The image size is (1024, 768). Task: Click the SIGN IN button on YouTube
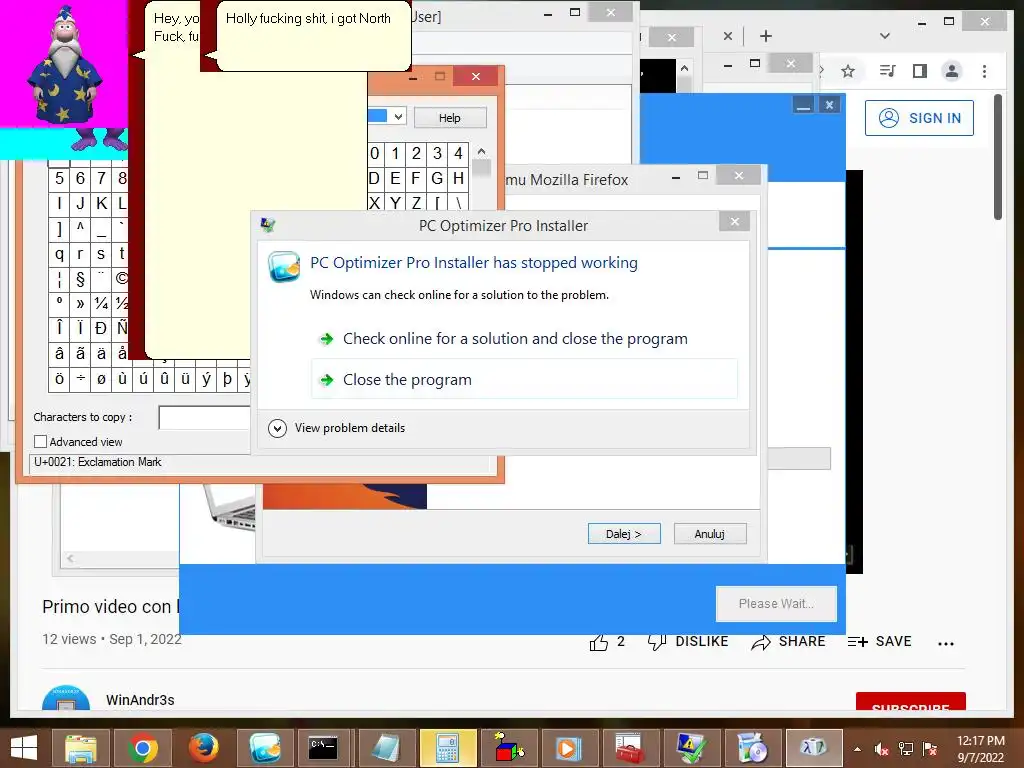click(x=919, y=118)
